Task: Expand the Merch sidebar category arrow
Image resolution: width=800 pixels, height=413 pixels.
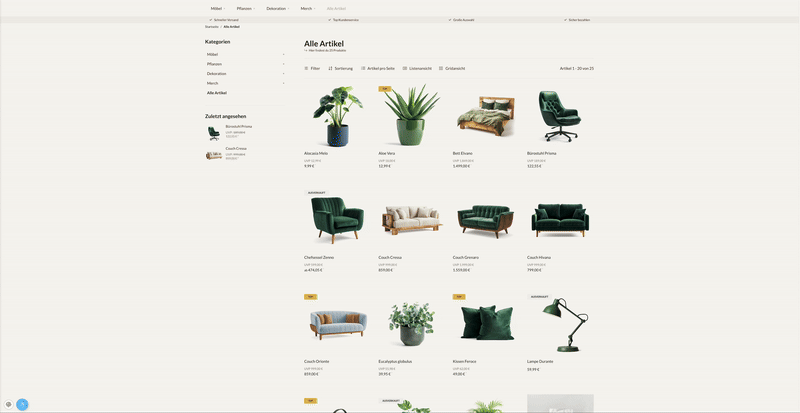Action: click(284, 83)
